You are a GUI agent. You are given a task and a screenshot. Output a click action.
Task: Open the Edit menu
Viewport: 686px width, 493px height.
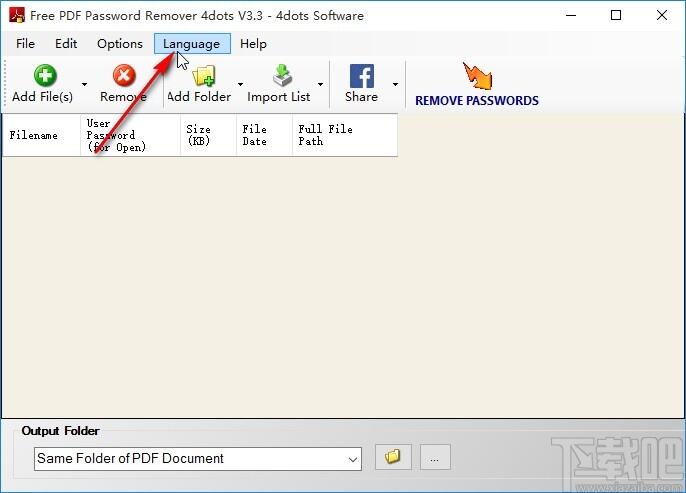[66, 44]
